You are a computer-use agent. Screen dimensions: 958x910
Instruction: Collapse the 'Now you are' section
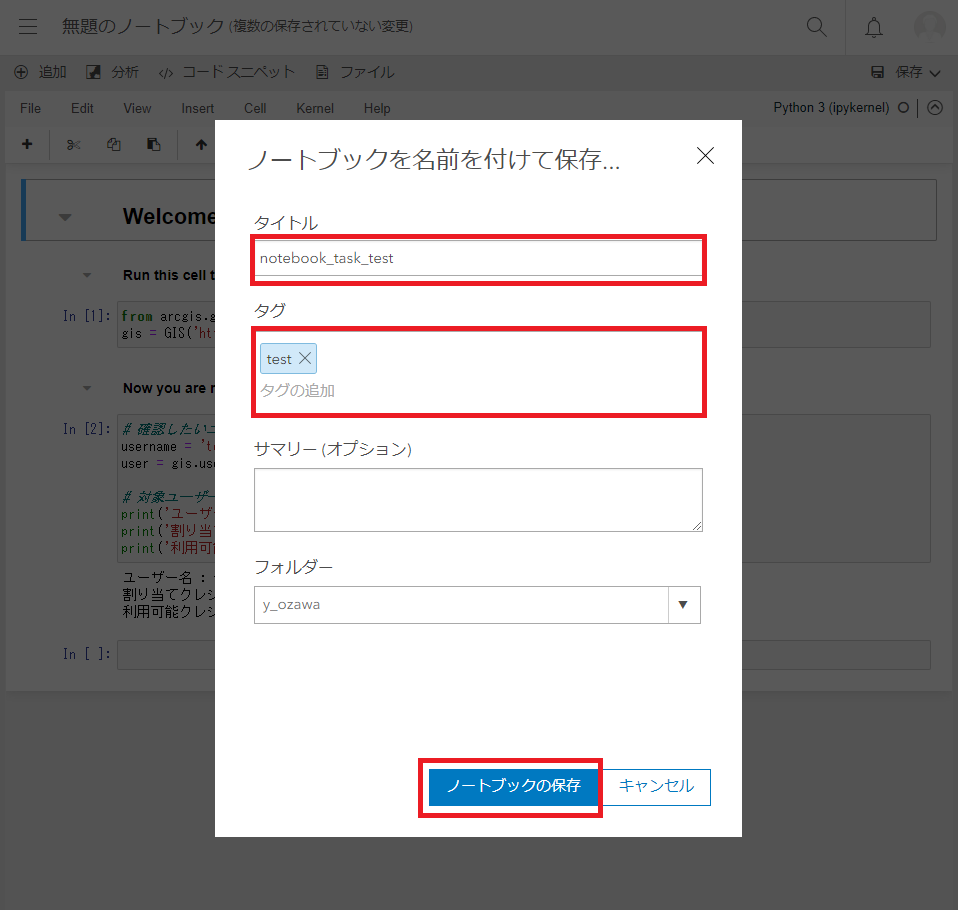pos(87,388)
